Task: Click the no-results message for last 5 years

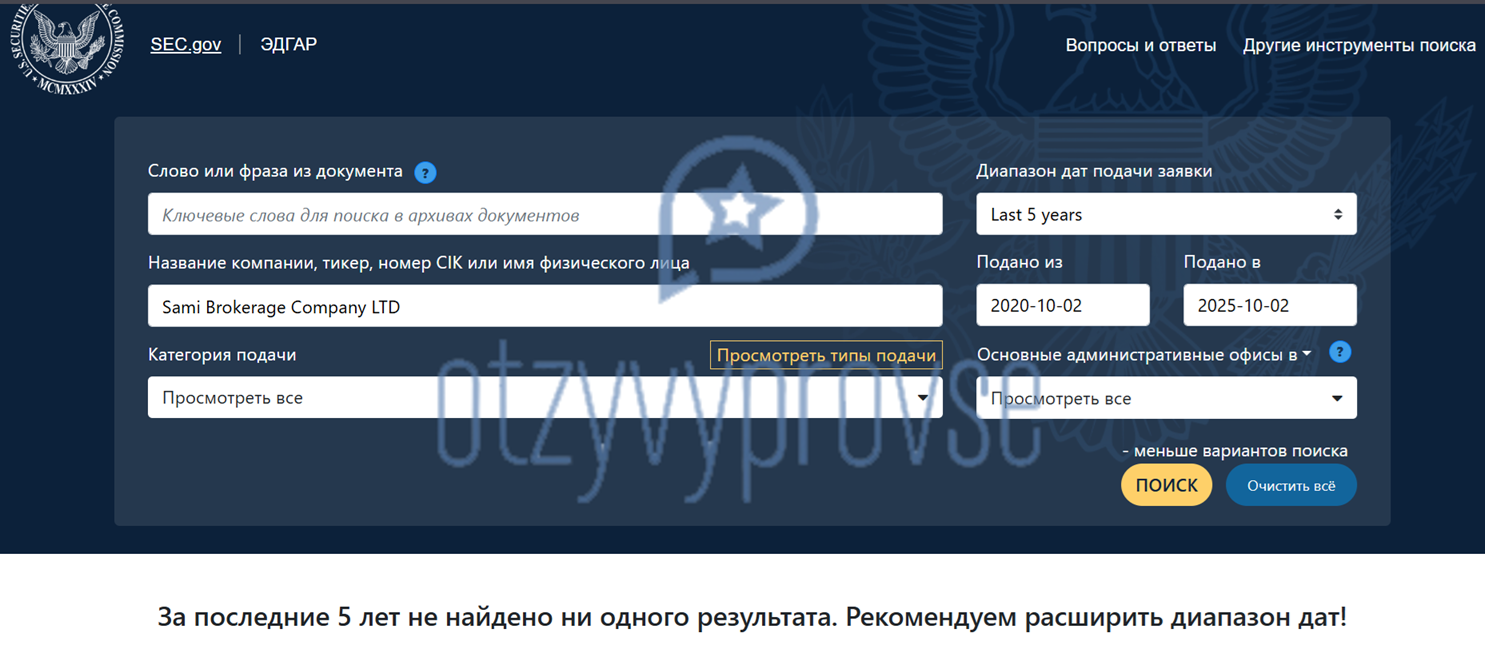Action: tap(752, 616)
